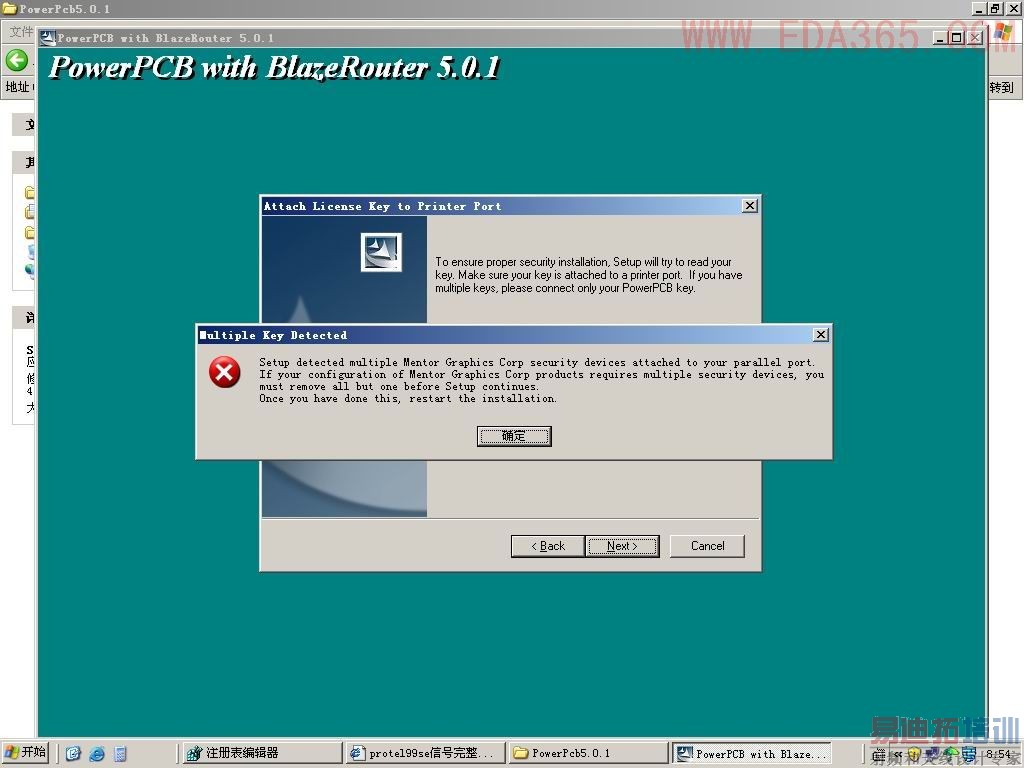The height and width of the screenshot is (768, 1024).
Task: Close the PowerPcb5.0.1 Explorer window
Action: 1012,8
